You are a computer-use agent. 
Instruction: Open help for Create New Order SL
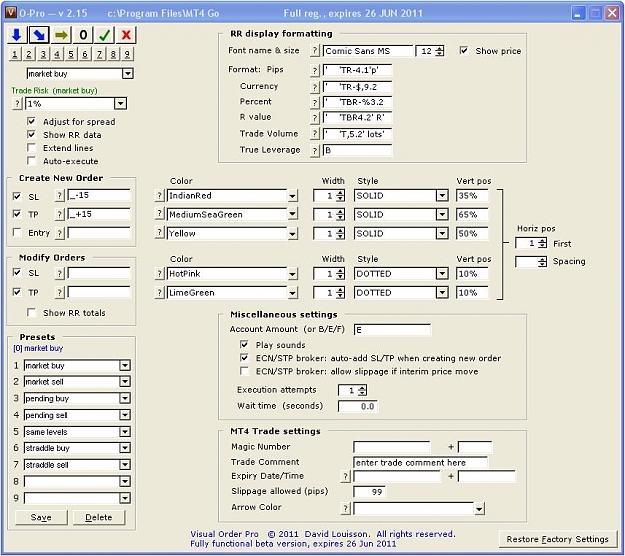[59, 196]
